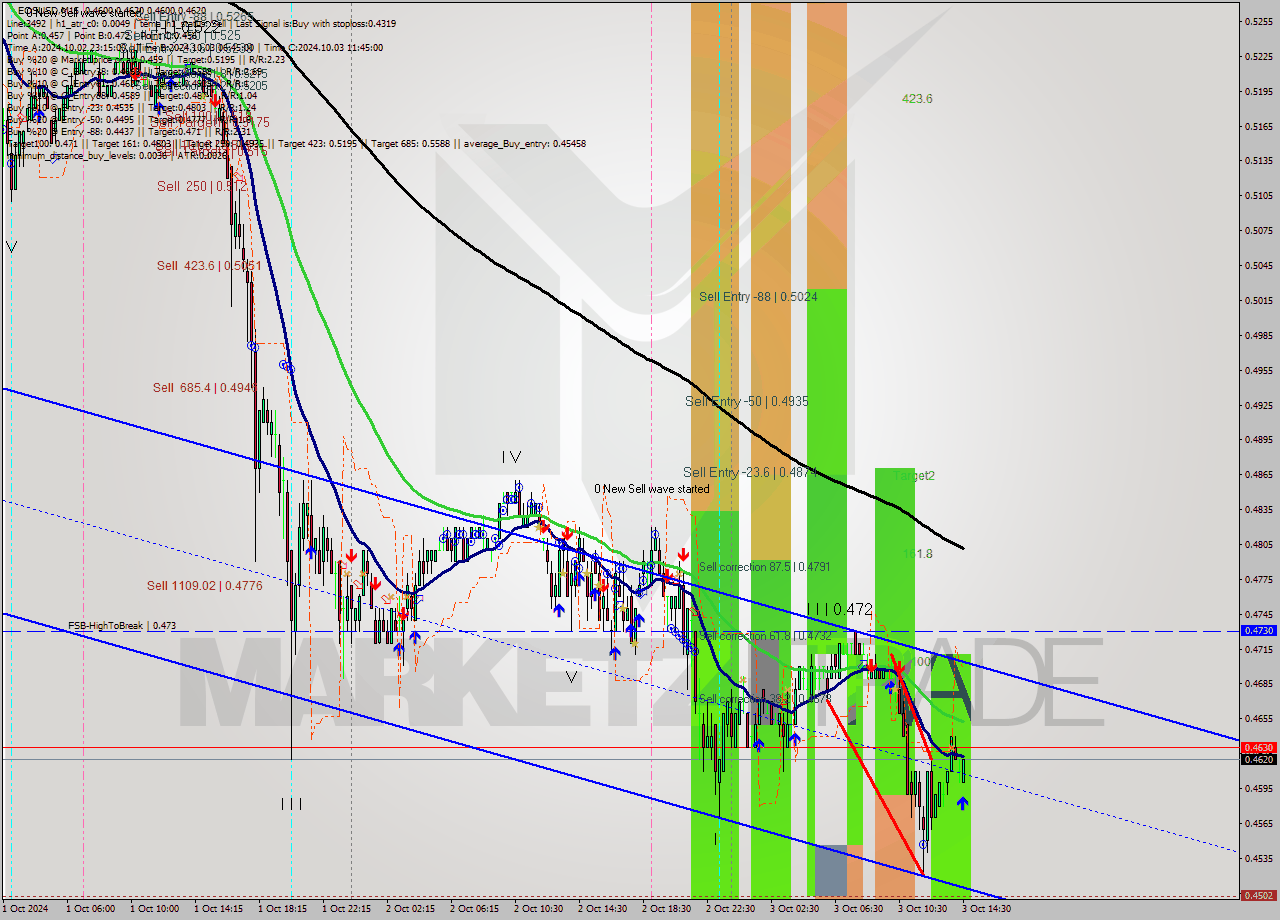
Task: Click the '161.8' label on green zone
Action: coord(918,553)
